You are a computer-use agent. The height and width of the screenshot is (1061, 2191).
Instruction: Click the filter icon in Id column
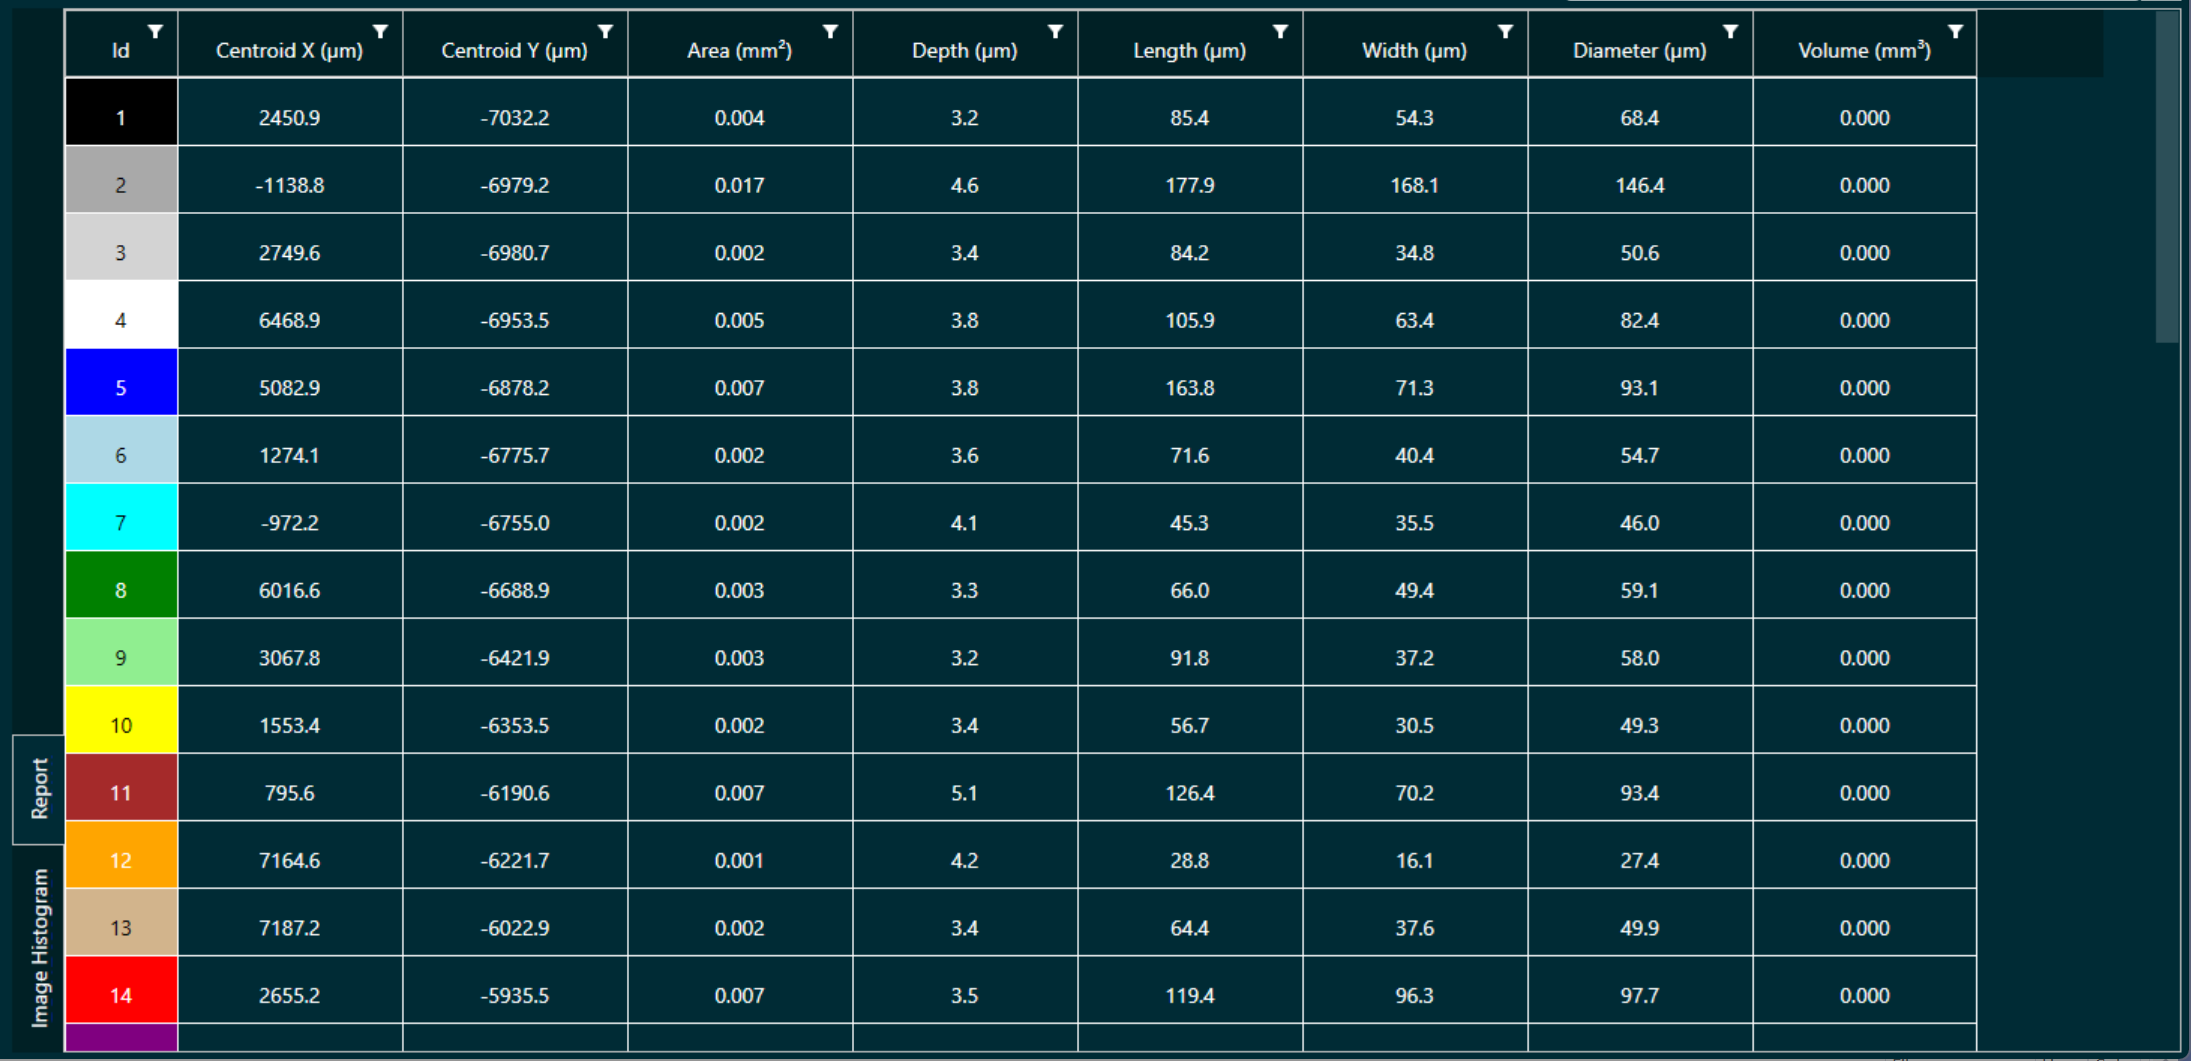pos(155,32)
